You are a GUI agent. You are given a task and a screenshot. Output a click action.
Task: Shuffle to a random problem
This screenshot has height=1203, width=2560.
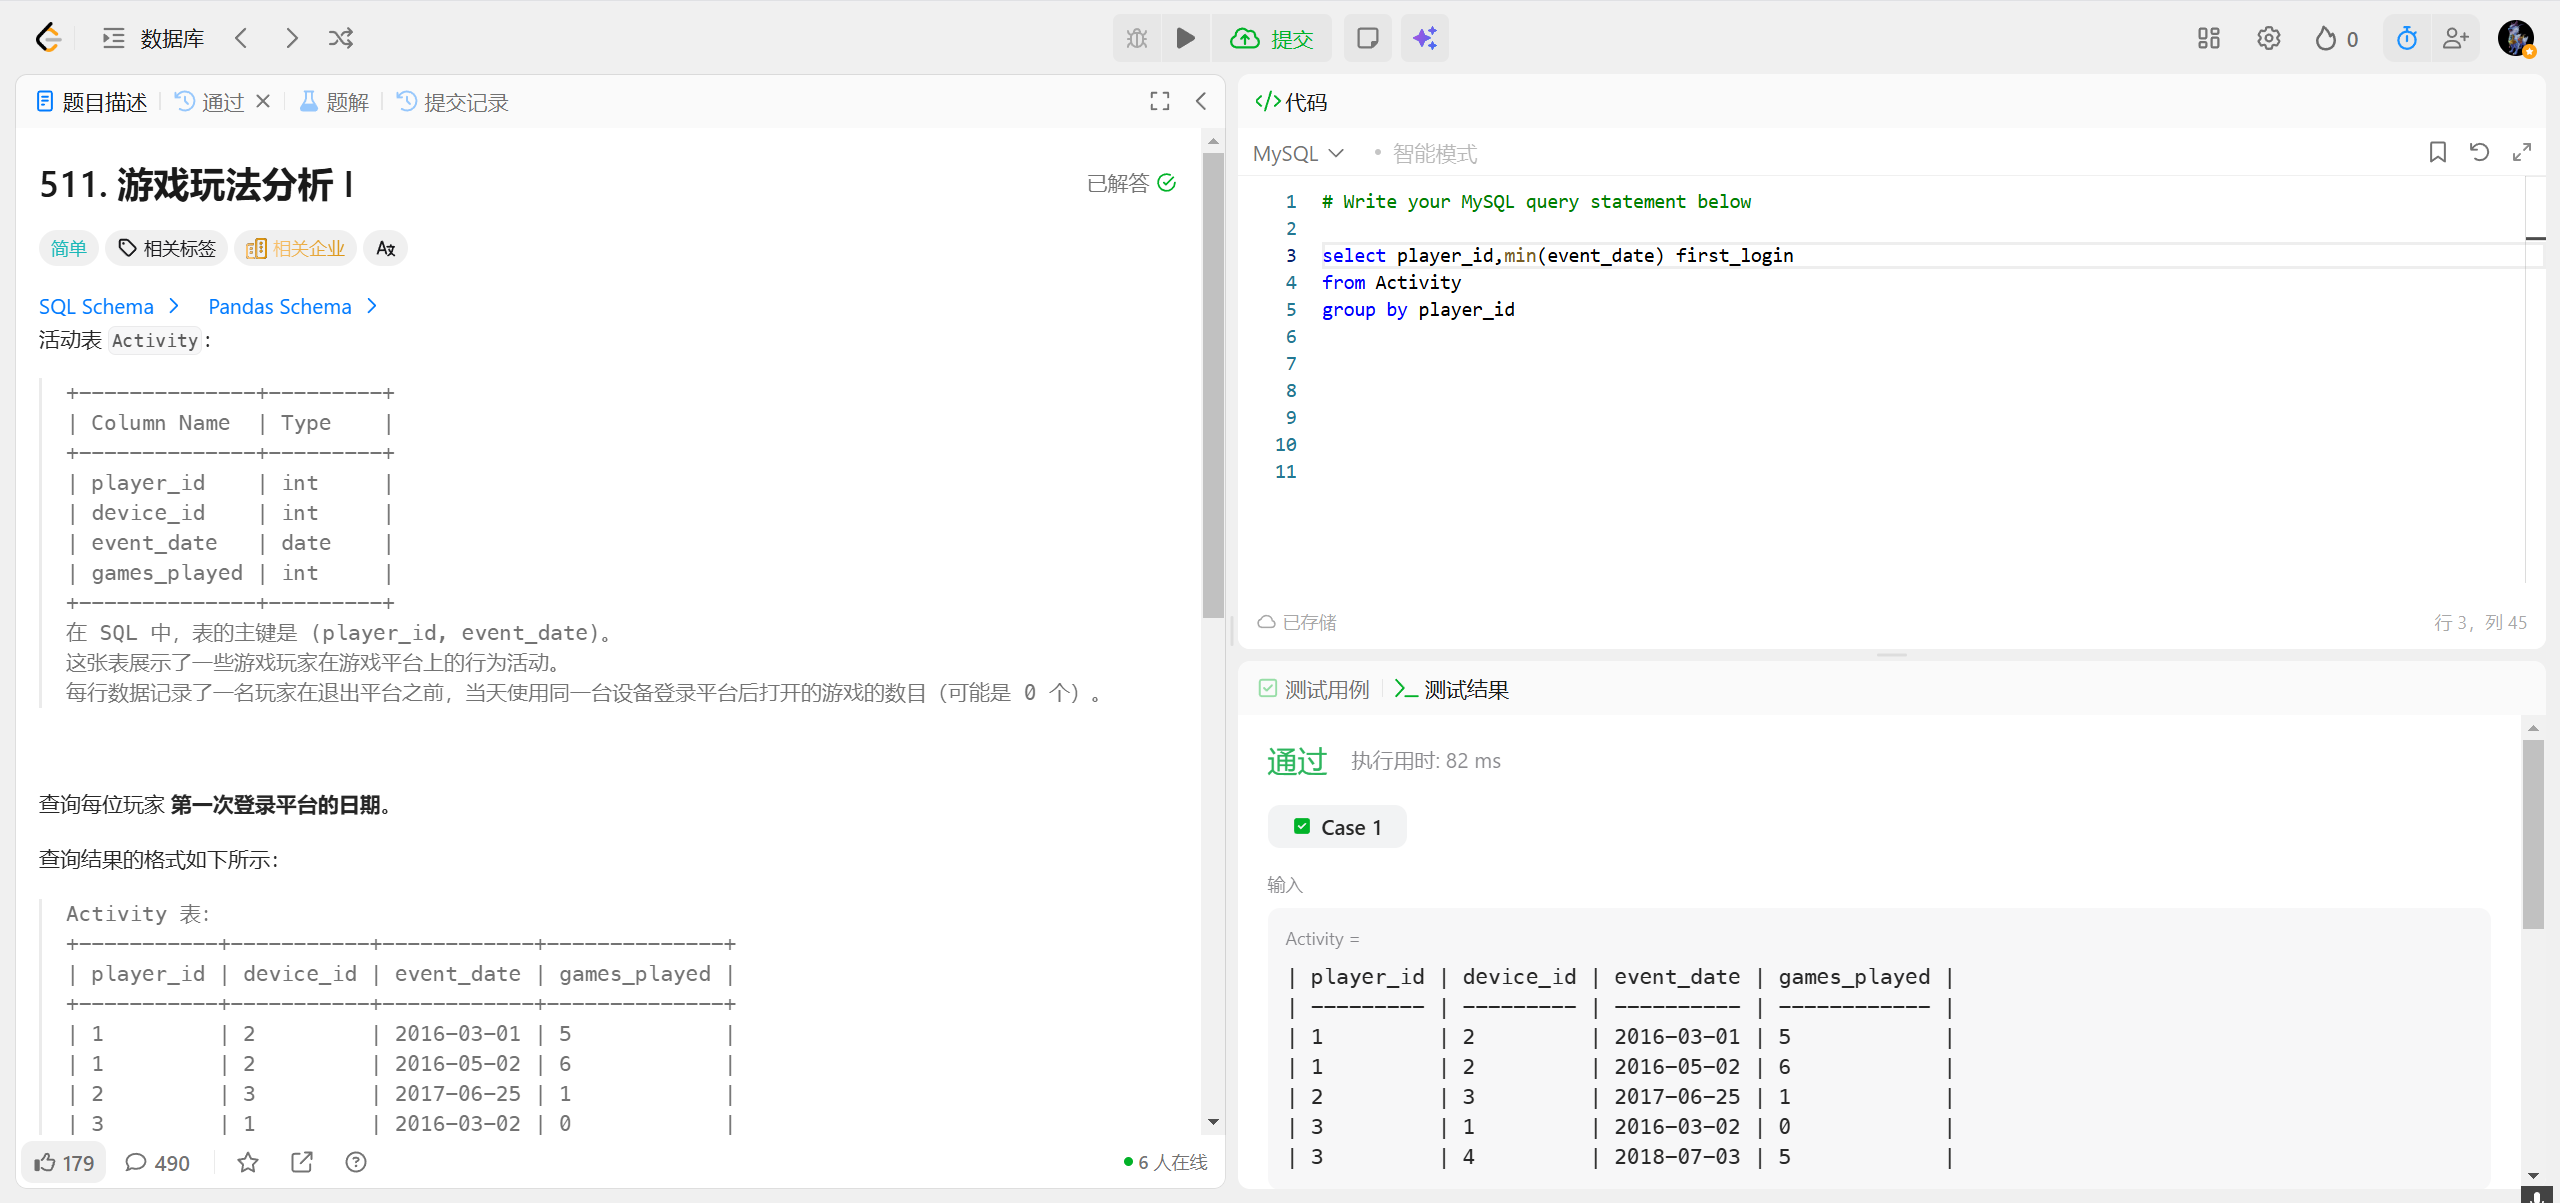pos(340,38)
